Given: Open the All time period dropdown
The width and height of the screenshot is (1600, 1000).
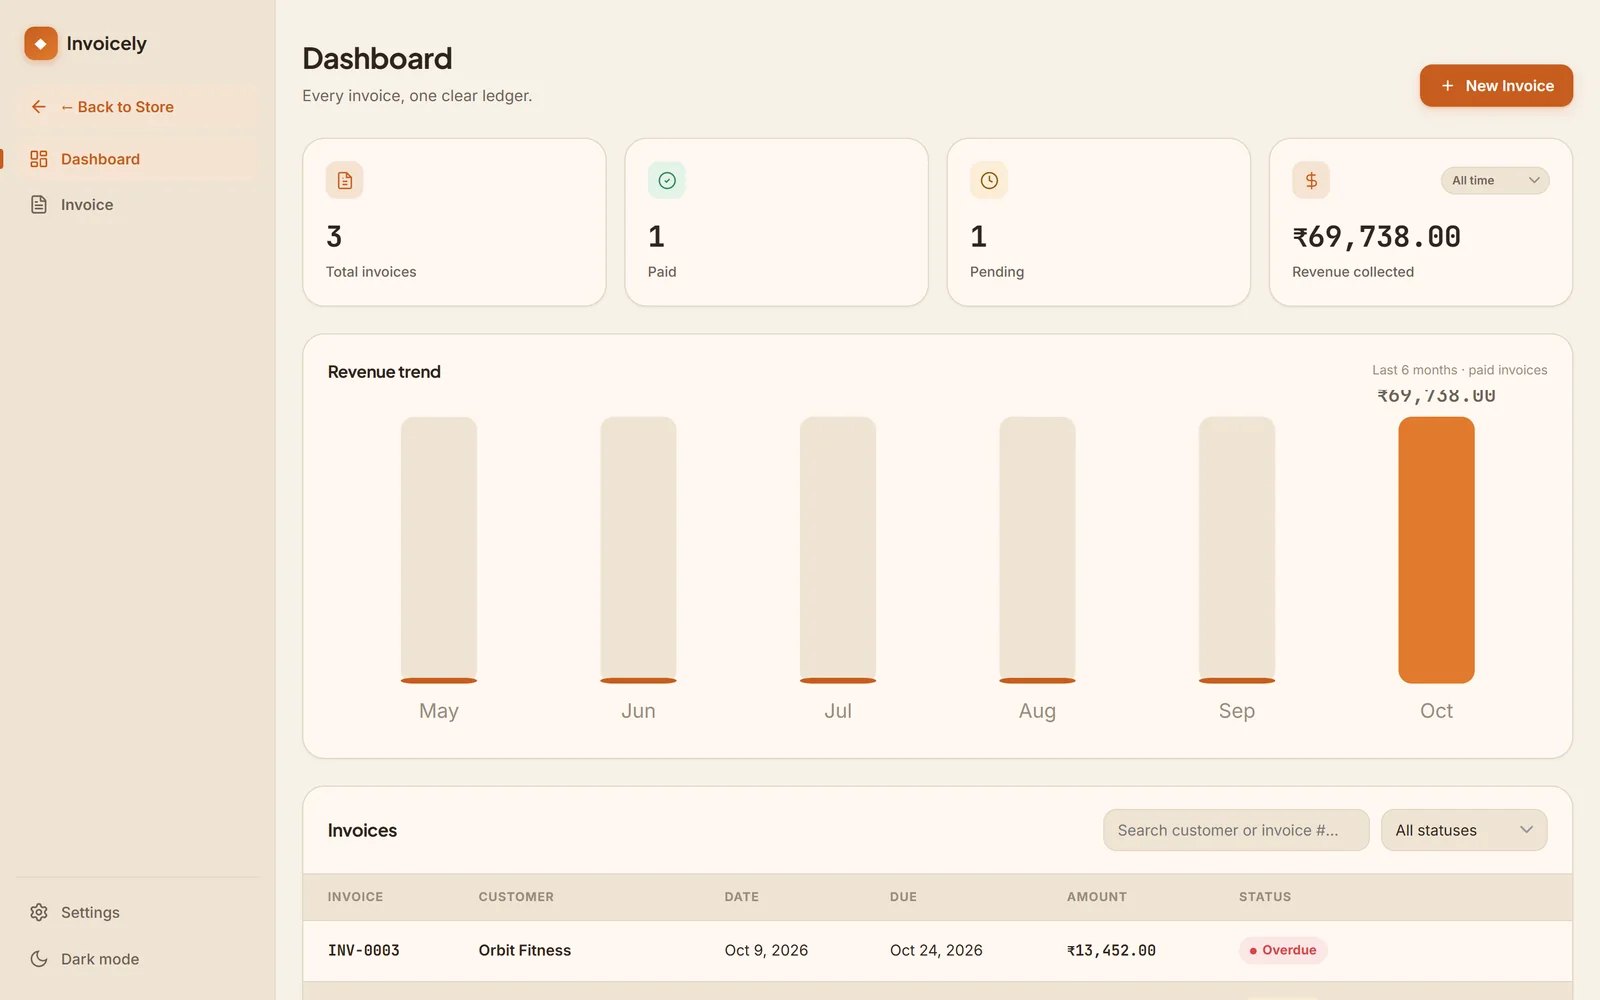Looking at the screenshot, I should point(1495,181).
